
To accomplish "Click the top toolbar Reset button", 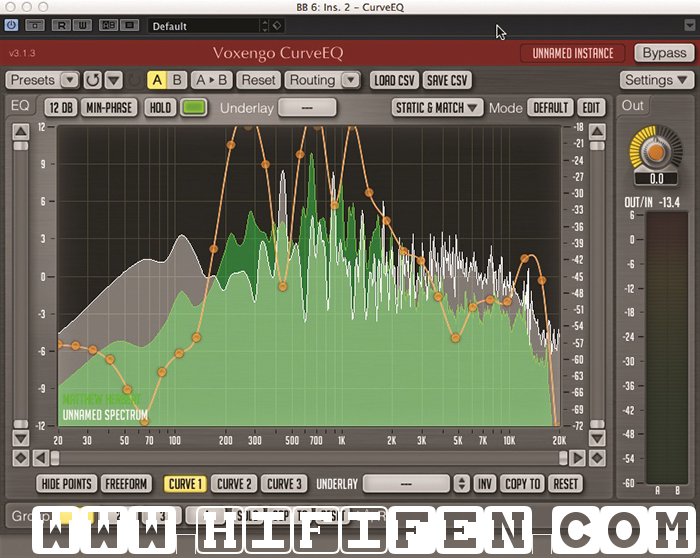I will tap(258, 80).
